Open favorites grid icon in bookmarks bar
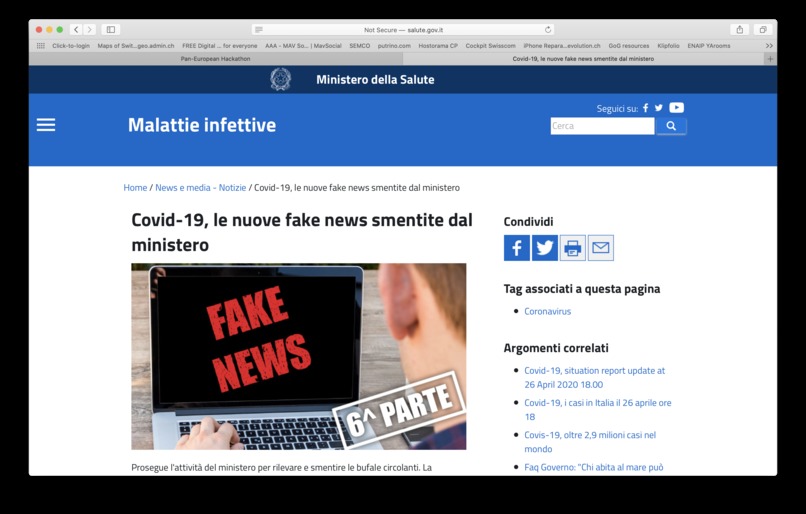This screenshot has width=806, height=514. pos(41,46)
